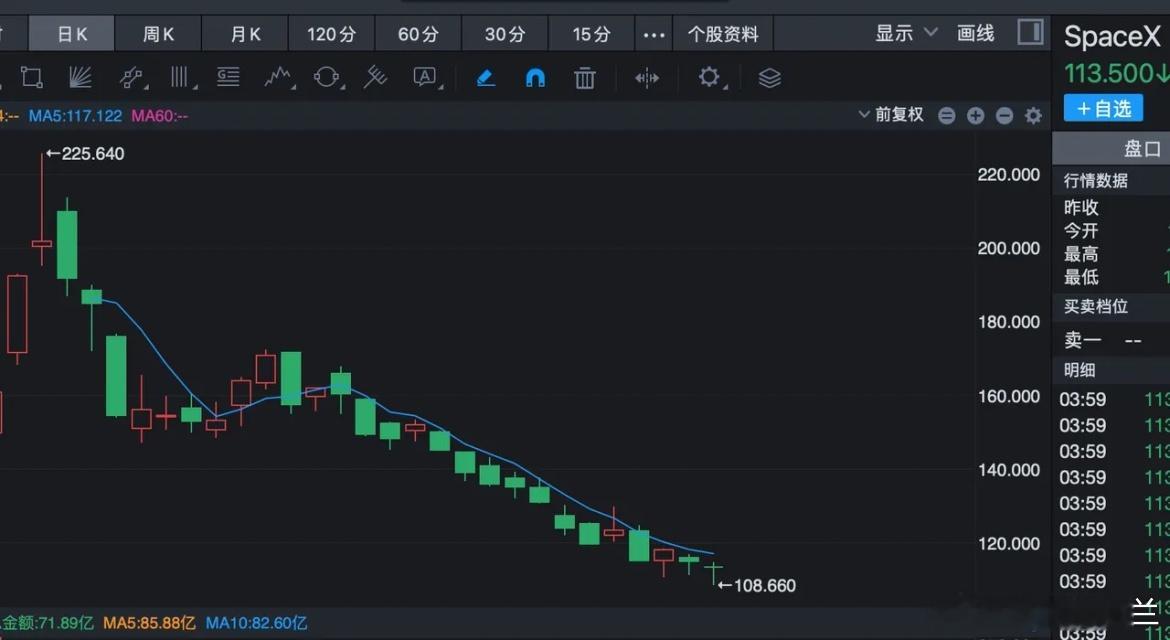Open the 个股资料 stock info tab

click(x=722, y=34)
